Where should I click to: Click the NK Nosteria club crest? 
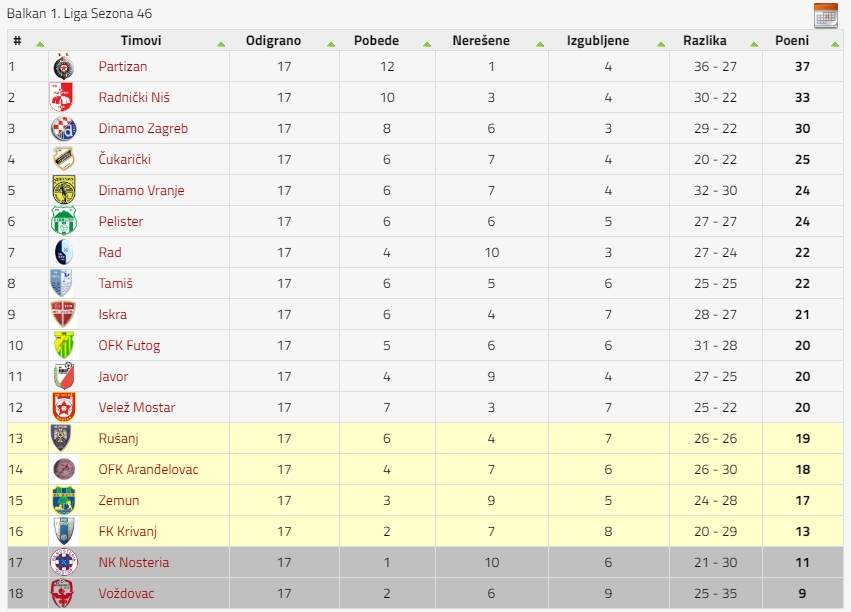(63, 562)
